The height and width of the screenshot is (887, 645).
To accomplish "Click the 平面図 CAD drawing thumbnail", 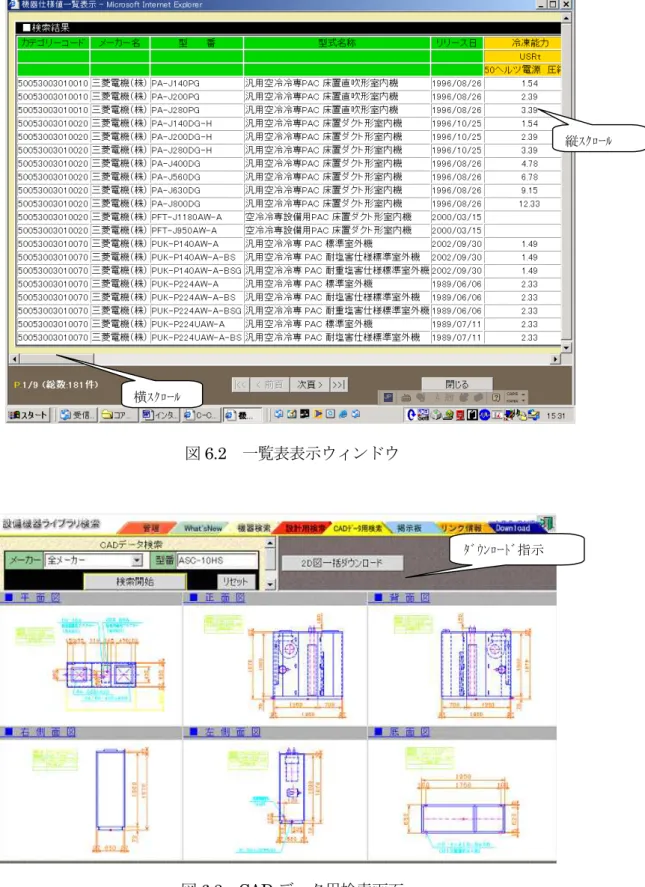I will coord(91,665).
